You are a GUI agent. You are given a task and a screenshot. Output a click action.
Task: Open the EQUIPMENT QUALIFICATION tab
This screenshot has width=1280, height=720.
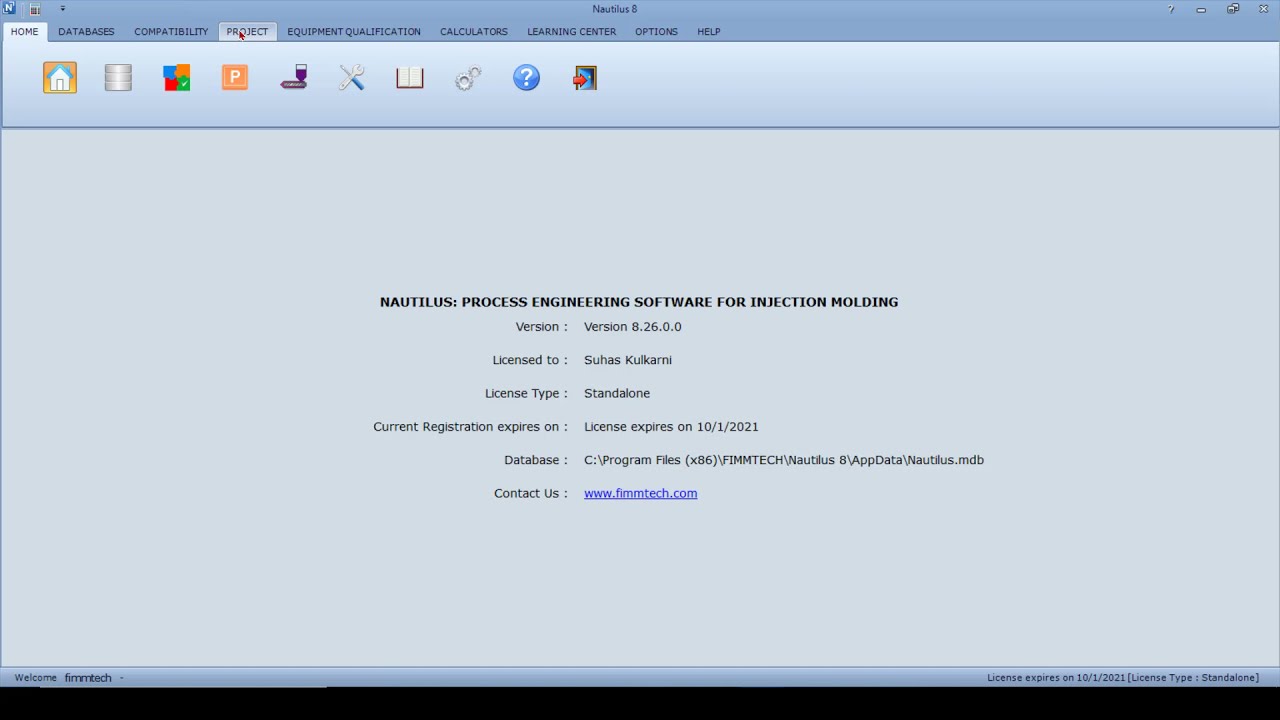[354, 31]
